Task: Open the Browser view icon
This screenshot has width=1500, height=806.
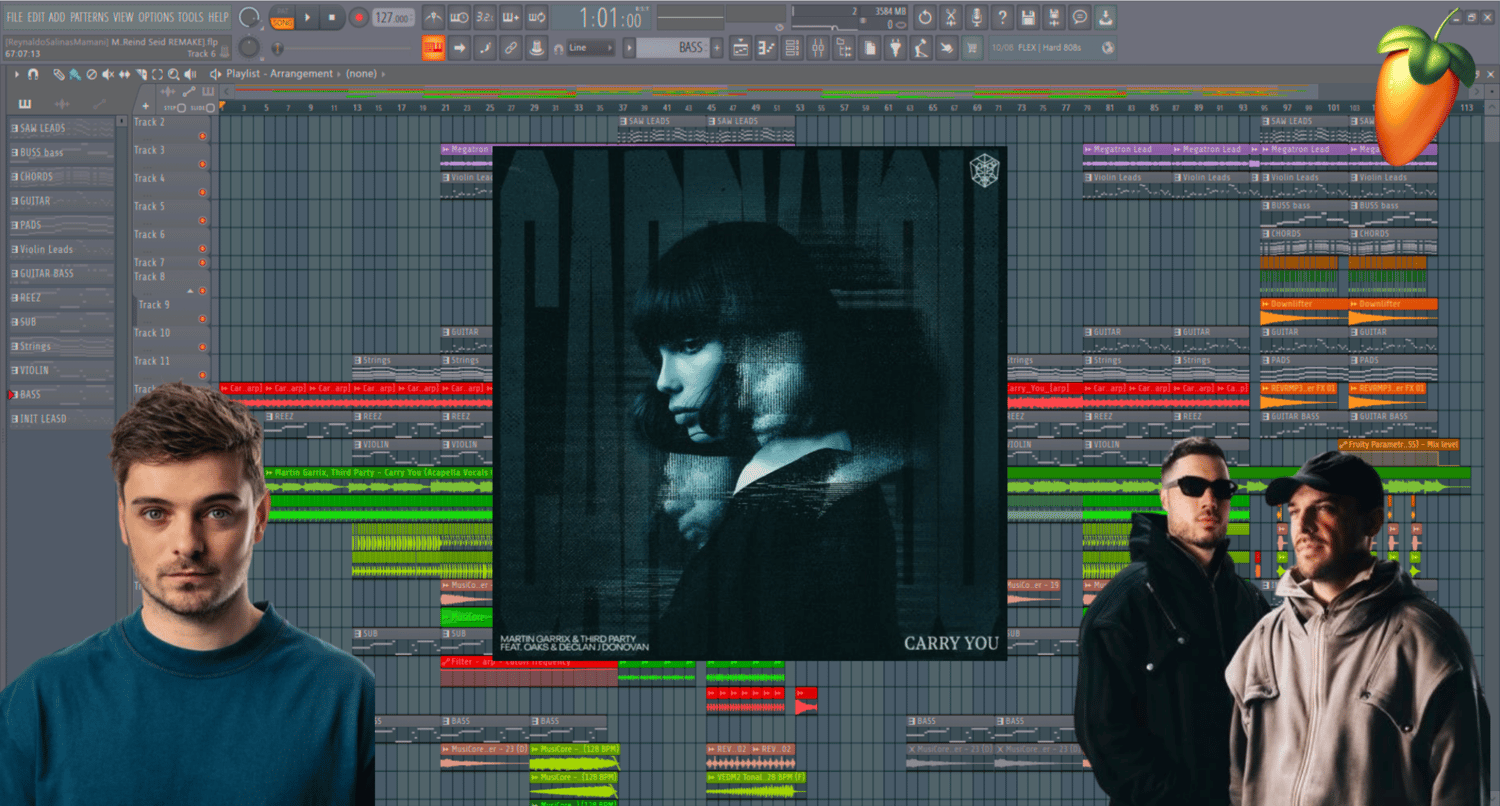Action: 844,47
